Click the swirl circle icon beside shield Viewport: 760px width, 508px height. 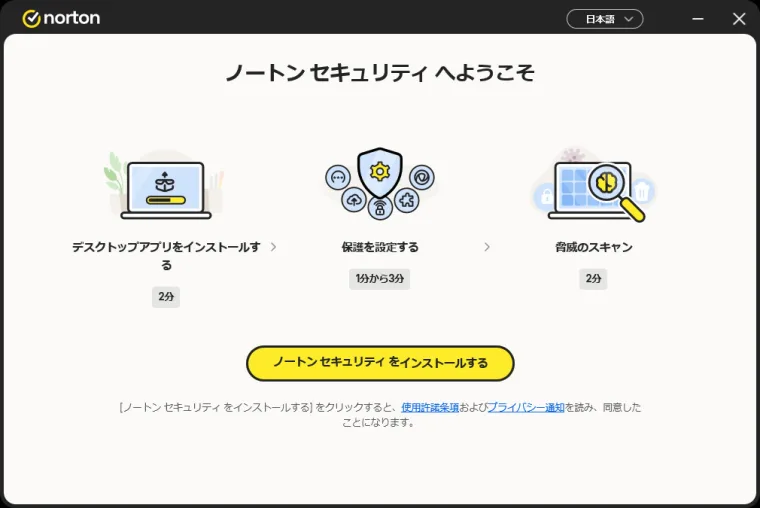tap(422, 177)
